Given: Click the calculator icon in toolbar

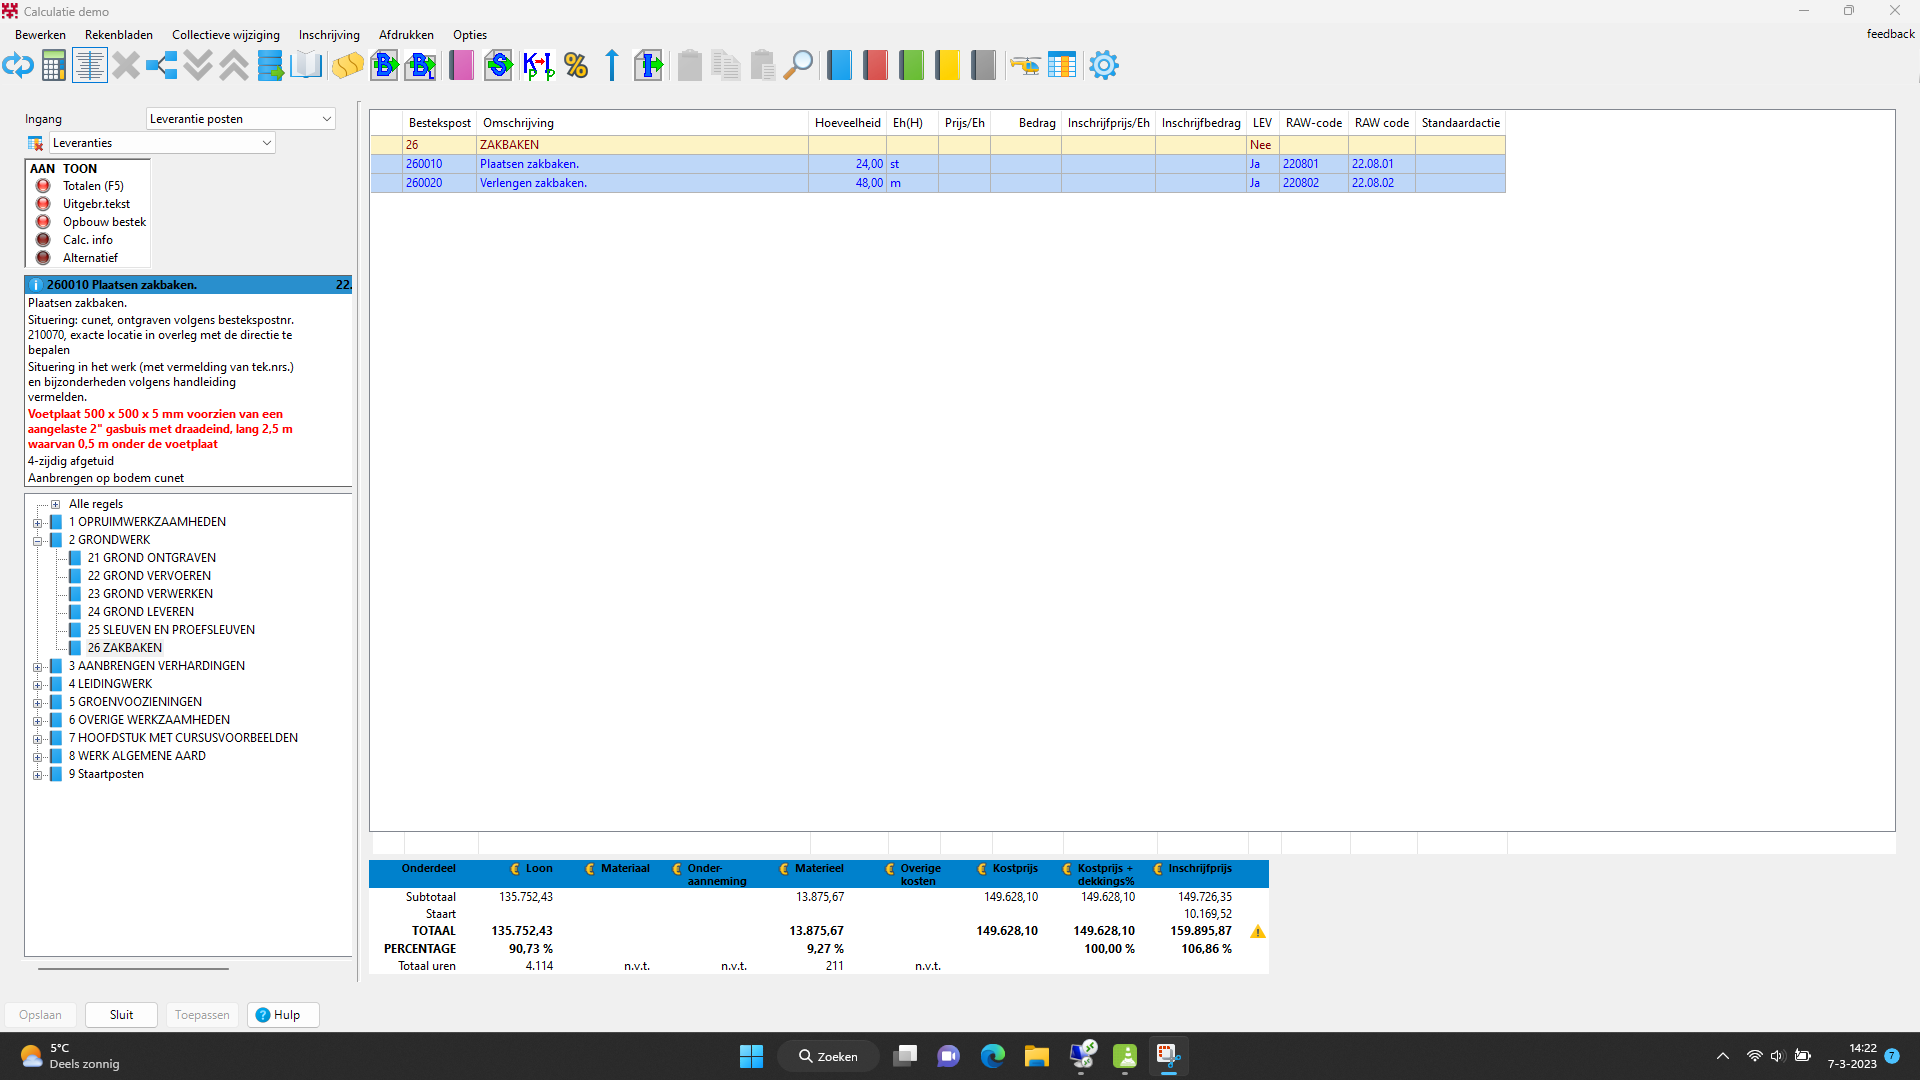Looking at the screenshot, I should 54,66.
